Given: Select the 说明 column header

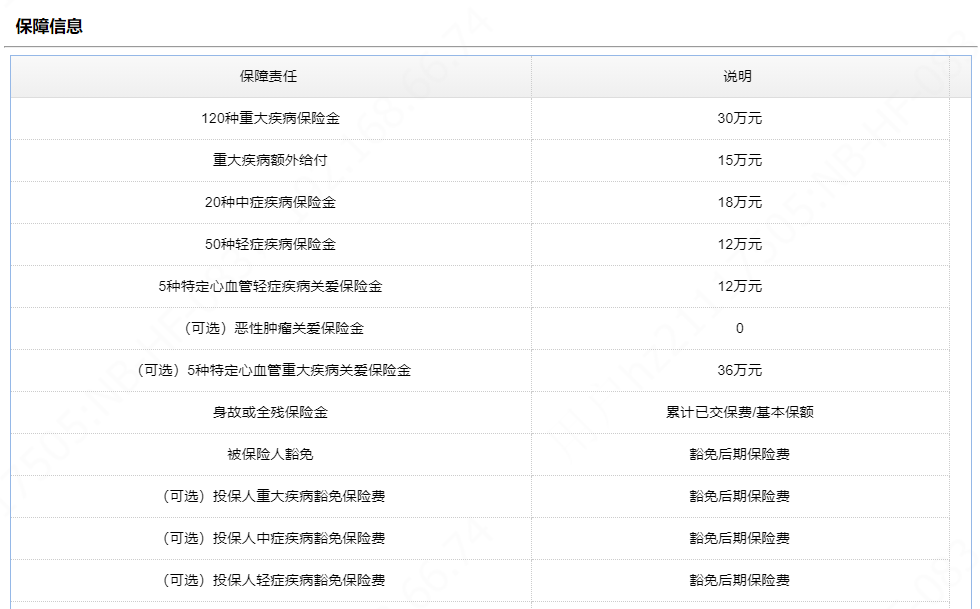Looking at the screenshot, I should [x=739, y=76].
